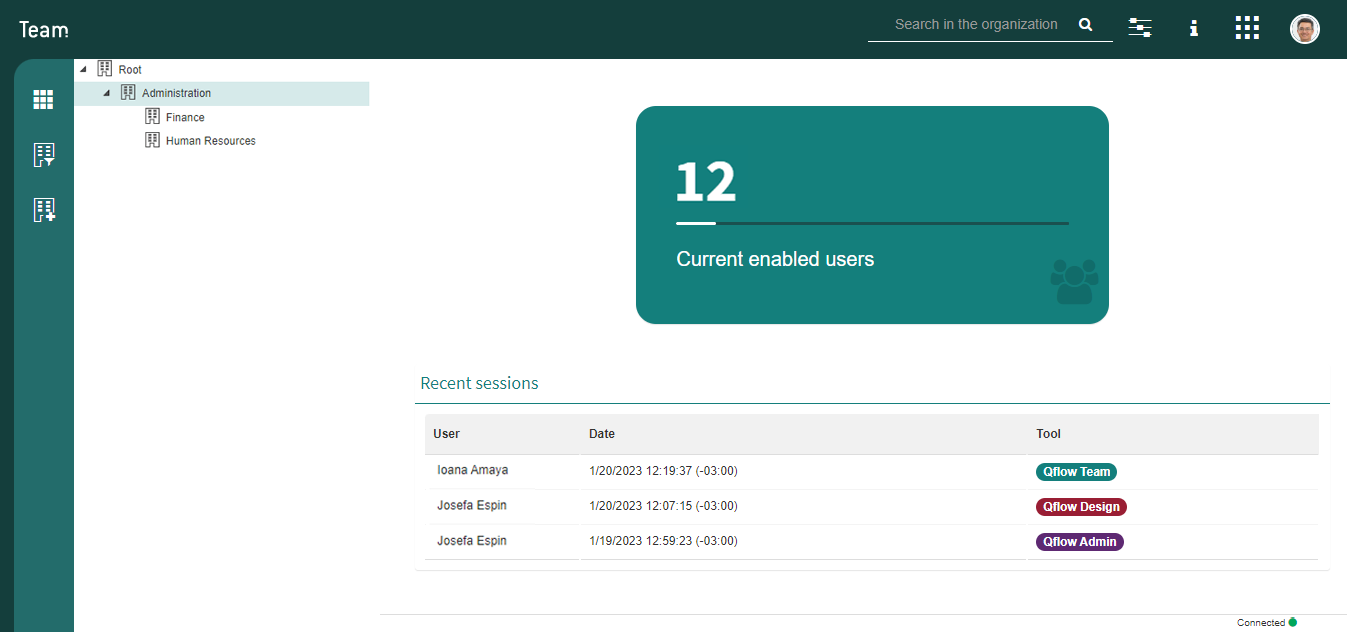
Task: Select Human Resources in the tree
Action: (x=211, y=141)
